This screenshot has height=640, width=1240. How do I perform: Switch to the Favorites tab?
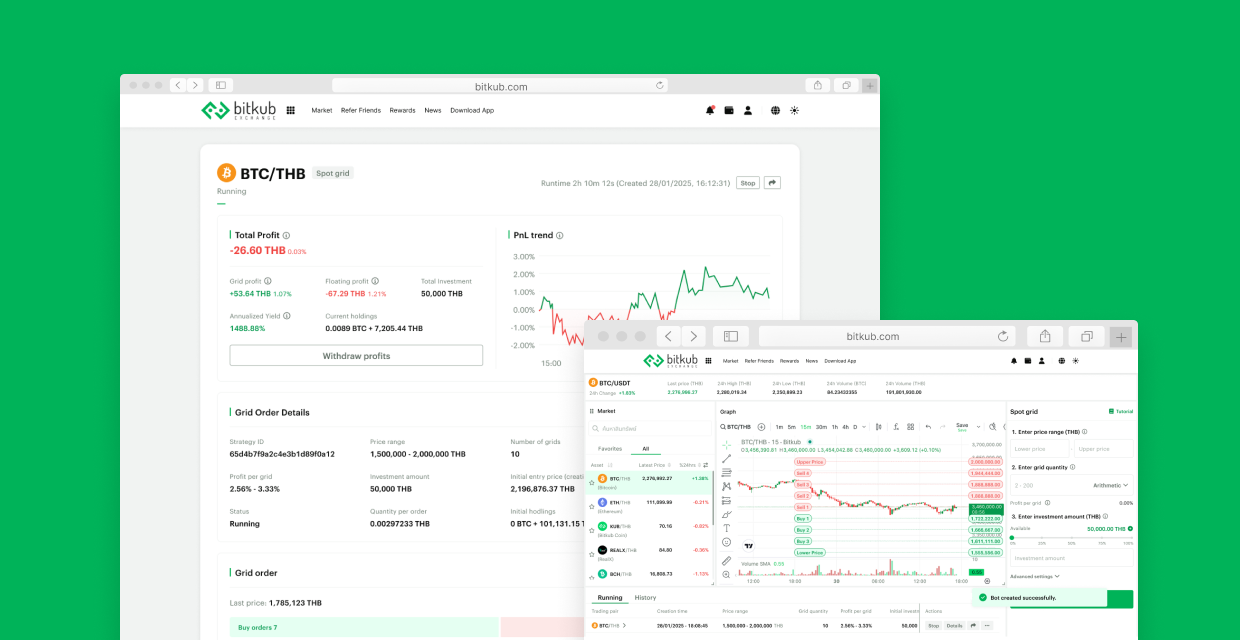click(x=609, y=449)
